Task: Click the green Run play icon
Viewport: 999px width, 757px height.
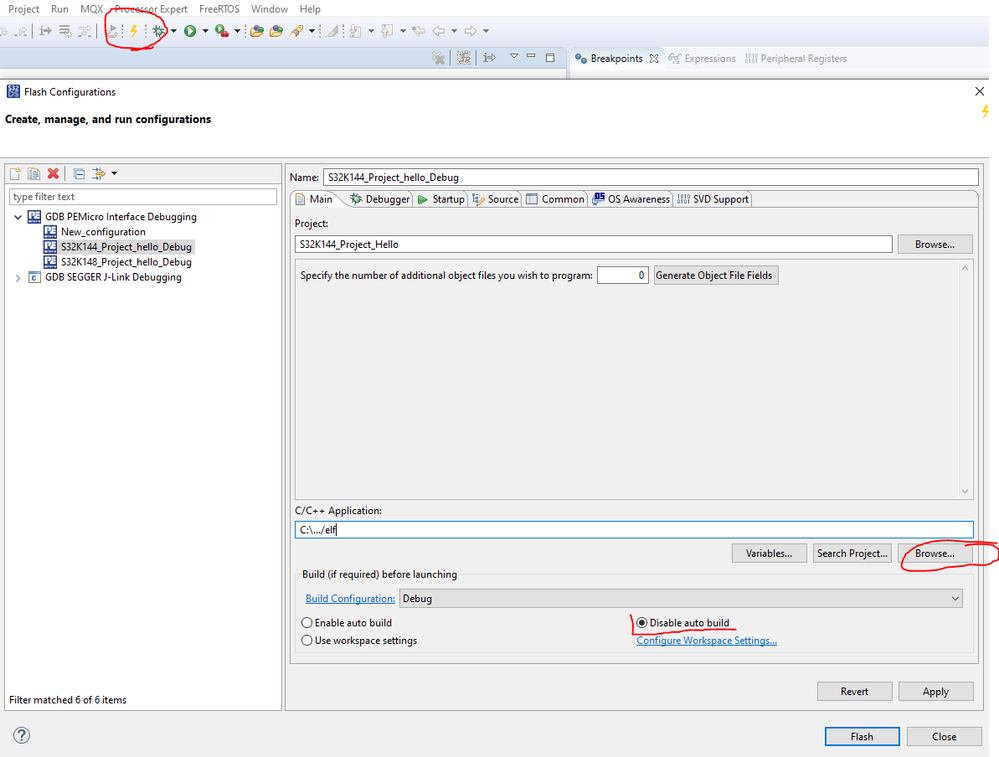Action: tap(190, 31)
